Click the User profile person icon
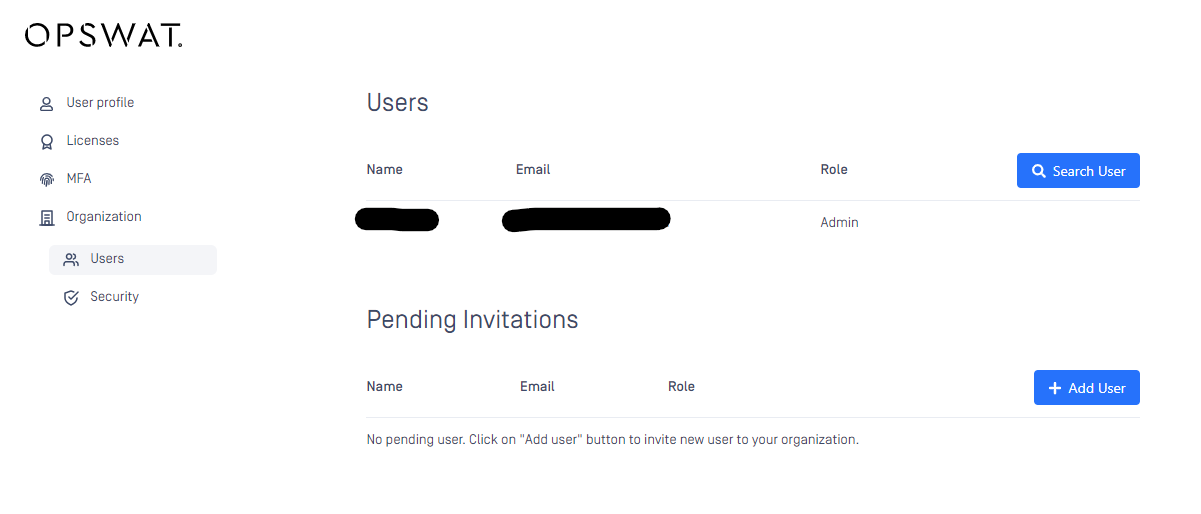Screen dimensions: 1201x514 [46, 103]
